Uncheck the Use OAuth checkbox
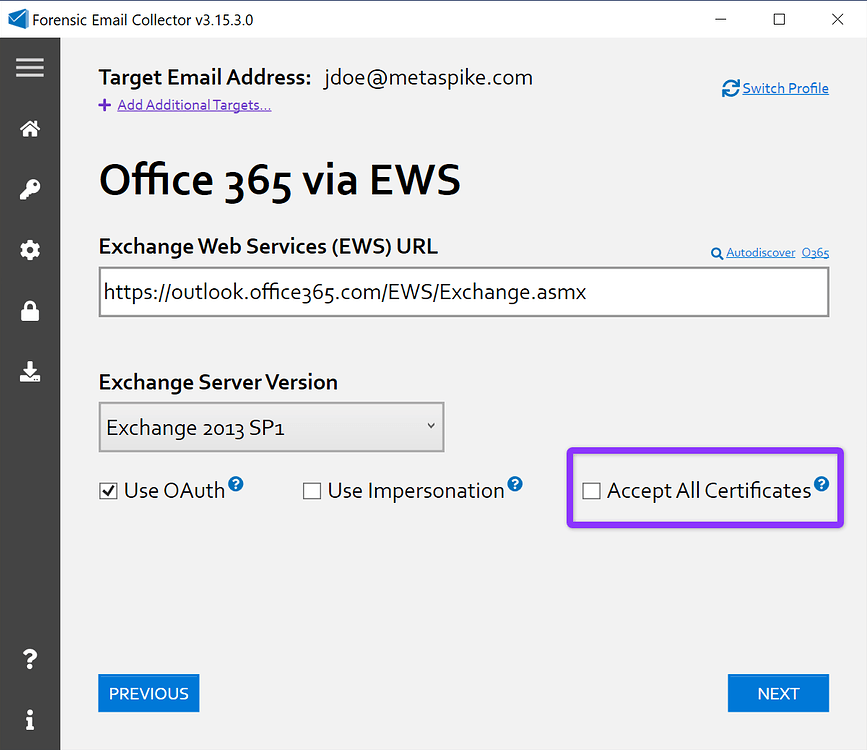This screenshot has width=867, height=750. pyautogui.click(x=107, y=490)
